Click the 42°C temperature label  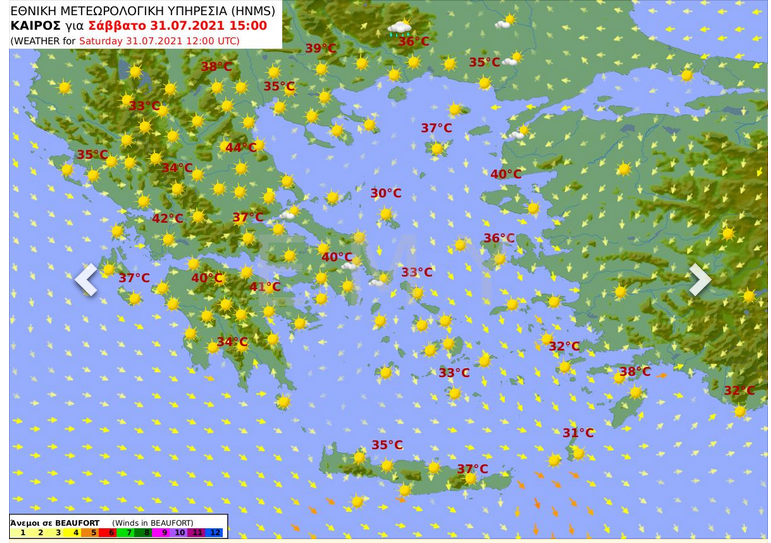click(168, 218)
